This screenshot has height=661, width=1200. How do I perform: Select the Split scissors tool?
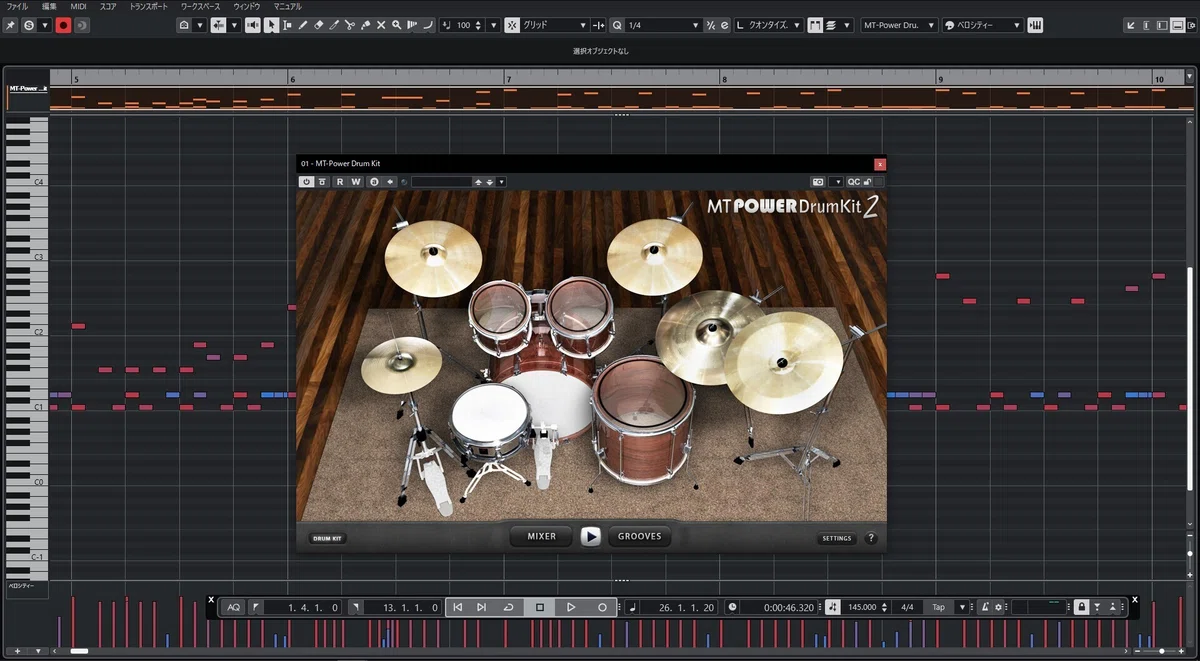pos(349,25)
